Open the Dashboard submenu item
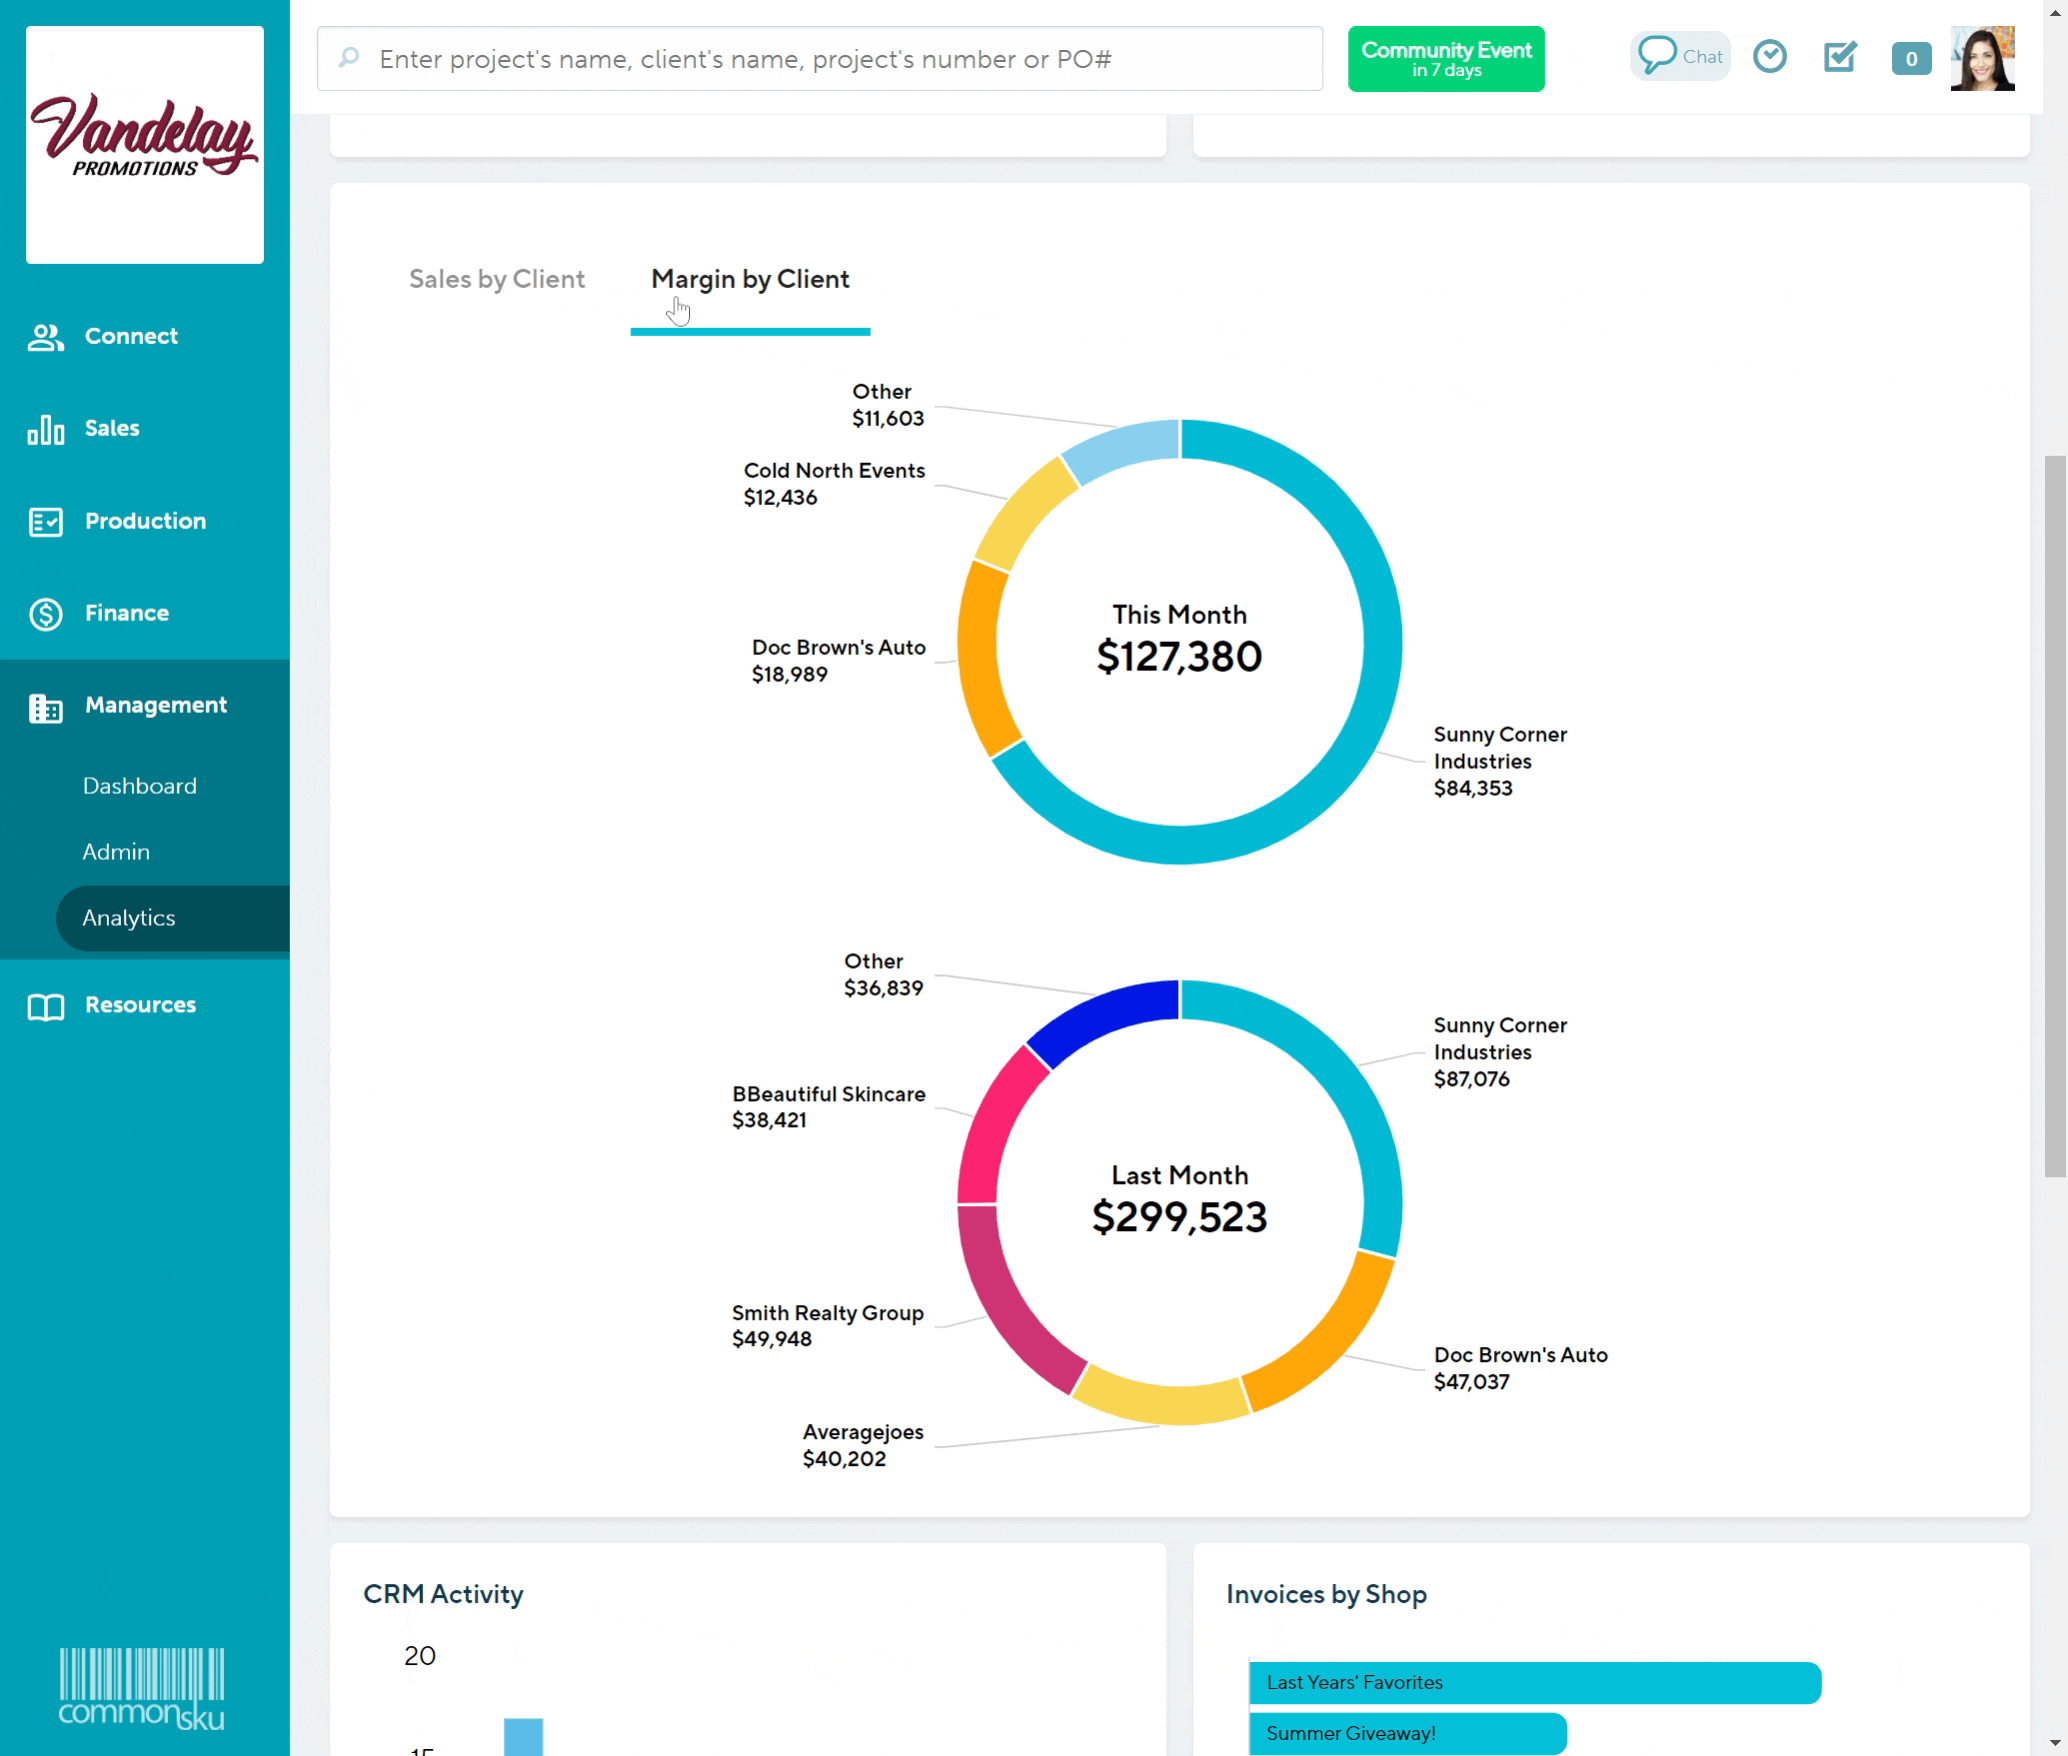Screen dimensions: 2068x1756 click(x=140, y=786)
